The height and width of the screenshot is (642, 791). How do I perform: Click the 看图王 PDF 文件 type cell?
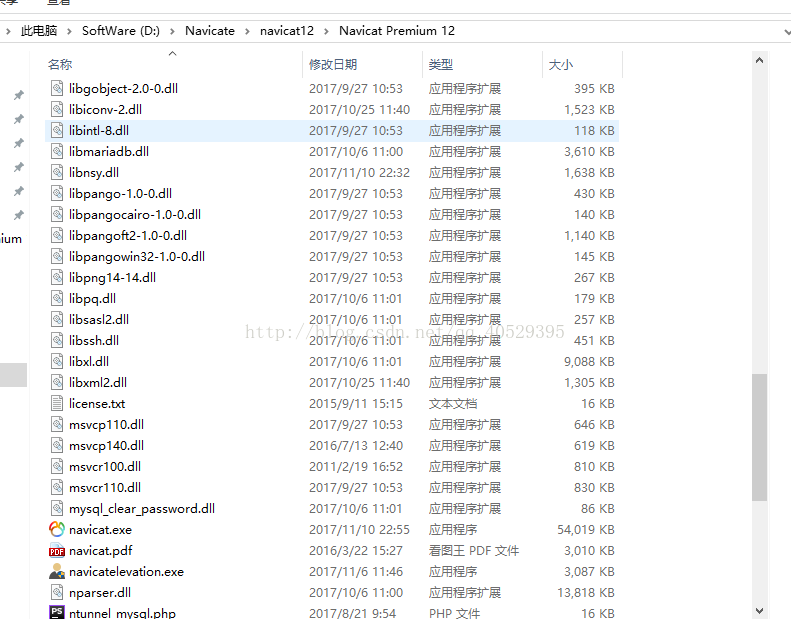[x=474, y=551]
